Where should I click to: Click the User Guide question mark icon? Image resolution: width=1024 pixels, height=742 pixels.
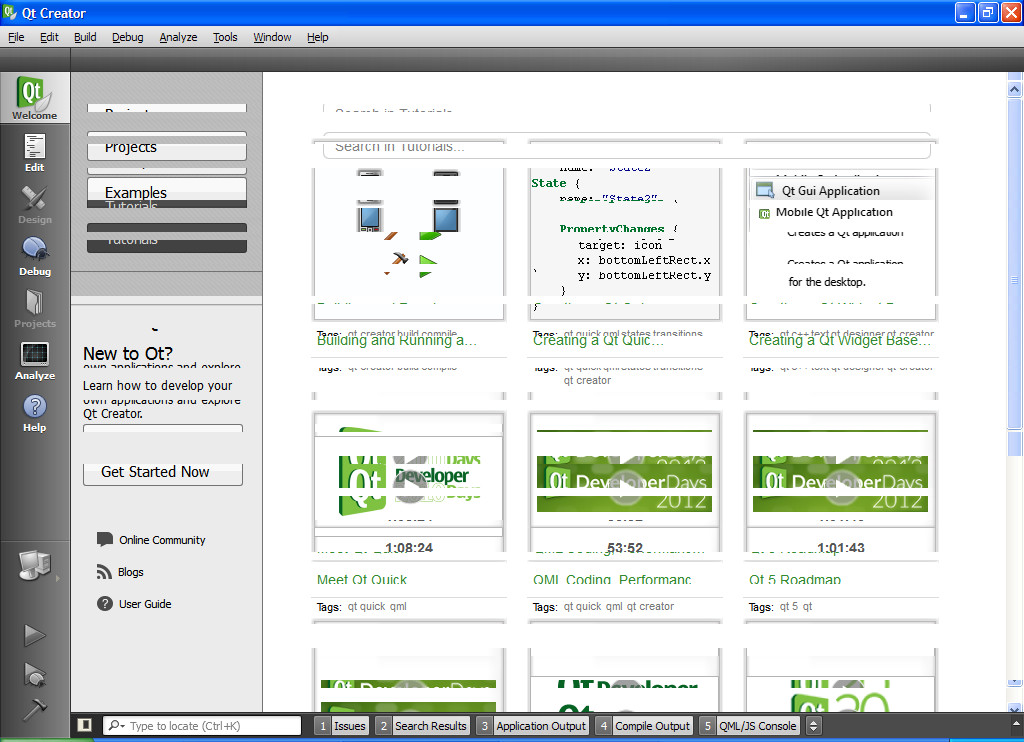tap(104, 604)
